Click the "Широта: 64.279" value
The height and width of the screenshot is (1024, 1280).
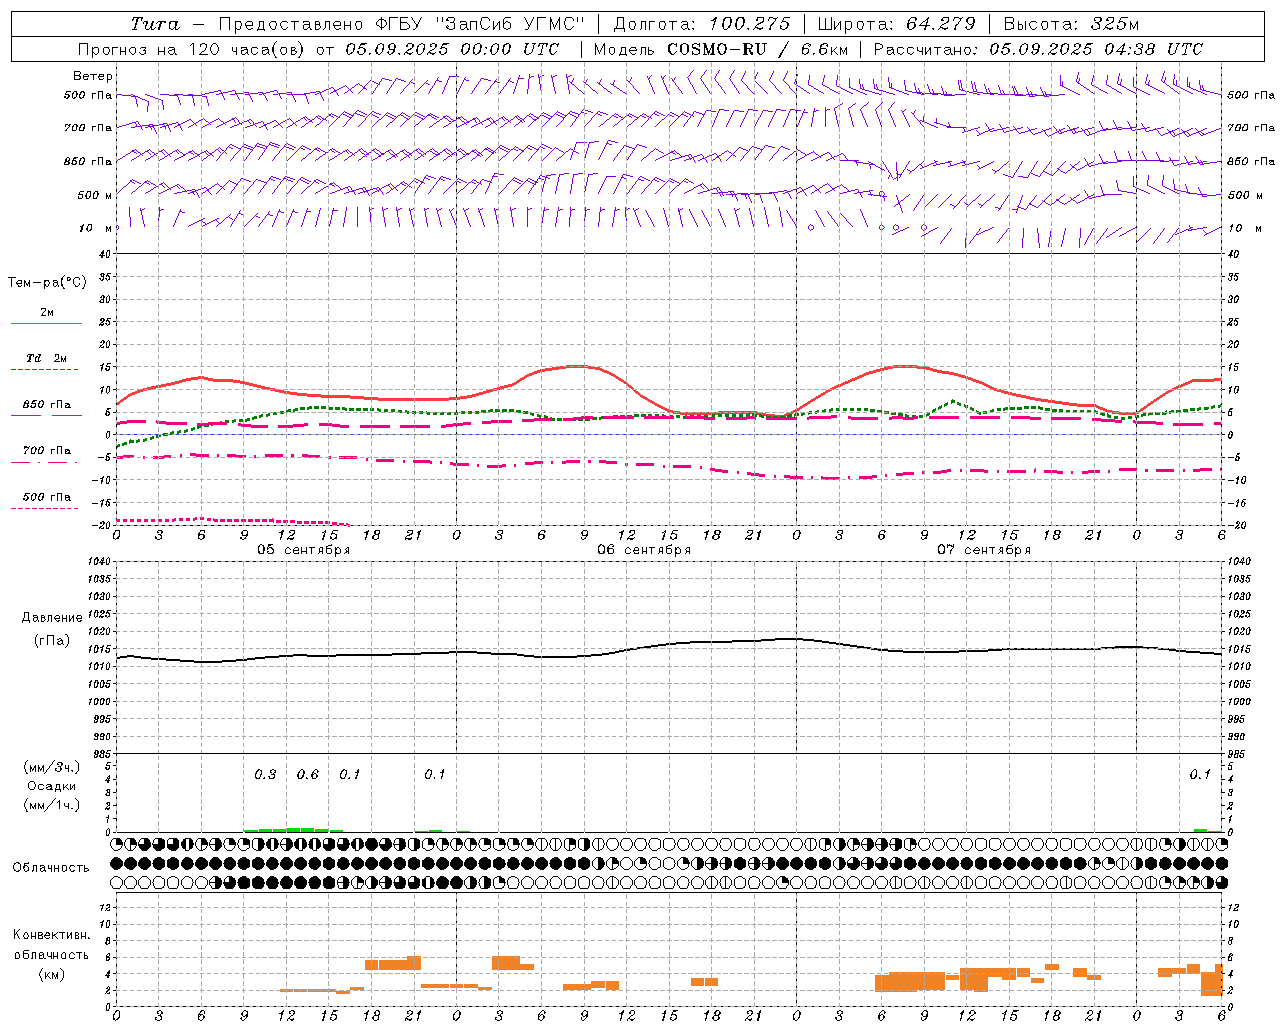coord(896,24)
